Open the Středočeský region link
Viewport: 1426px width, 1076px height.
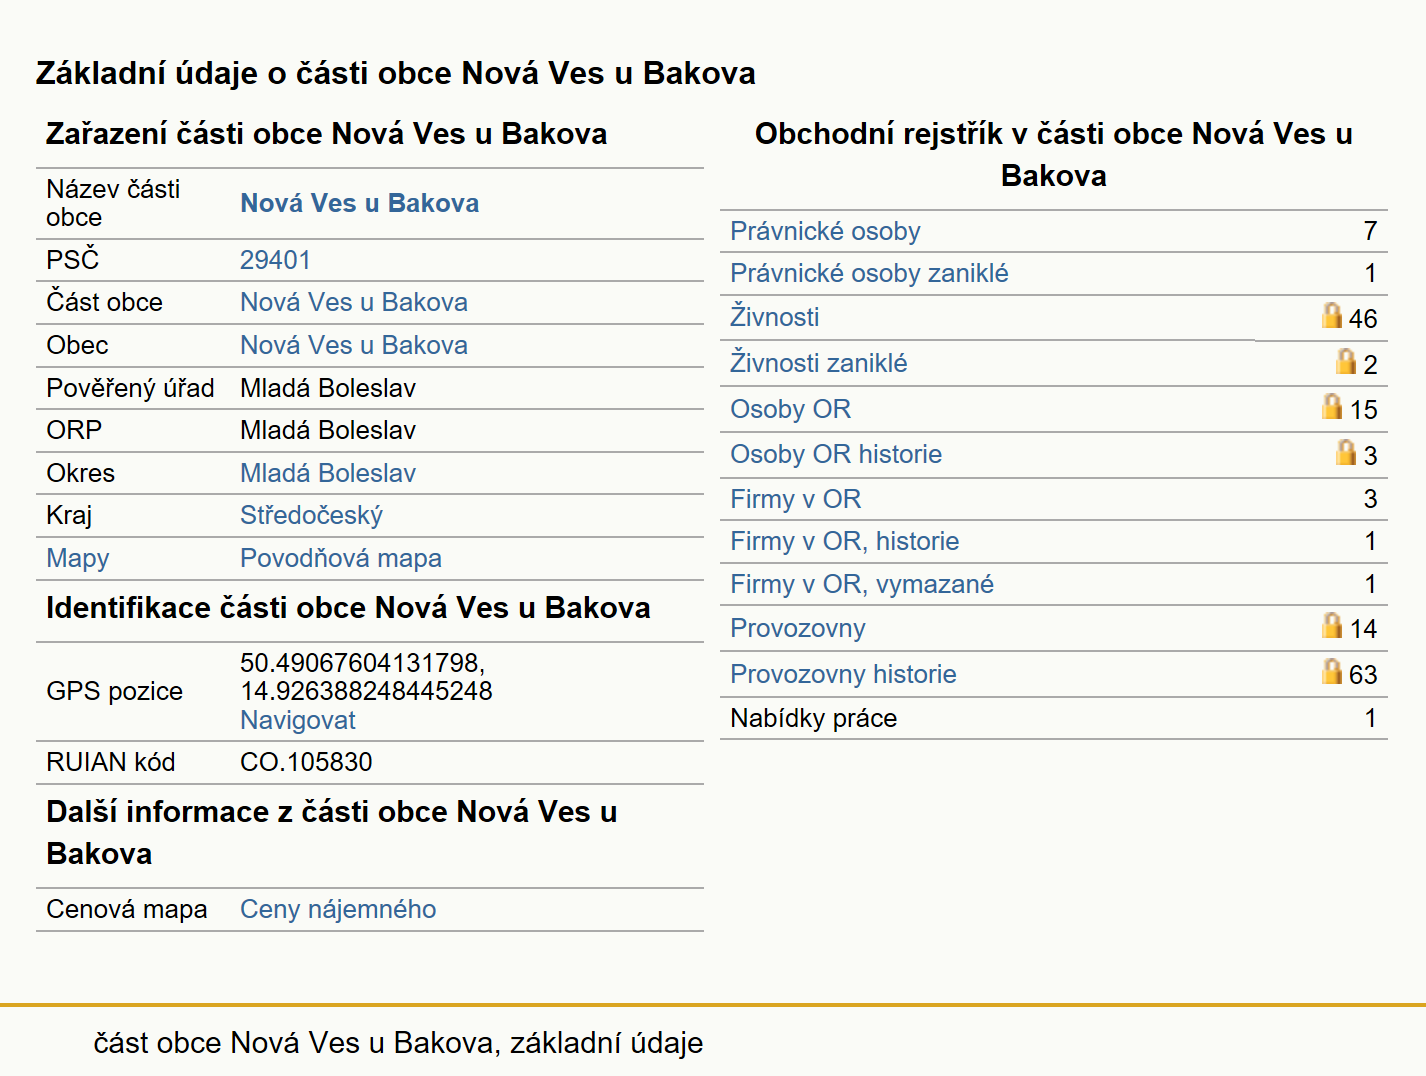click(x=311, y=515)
